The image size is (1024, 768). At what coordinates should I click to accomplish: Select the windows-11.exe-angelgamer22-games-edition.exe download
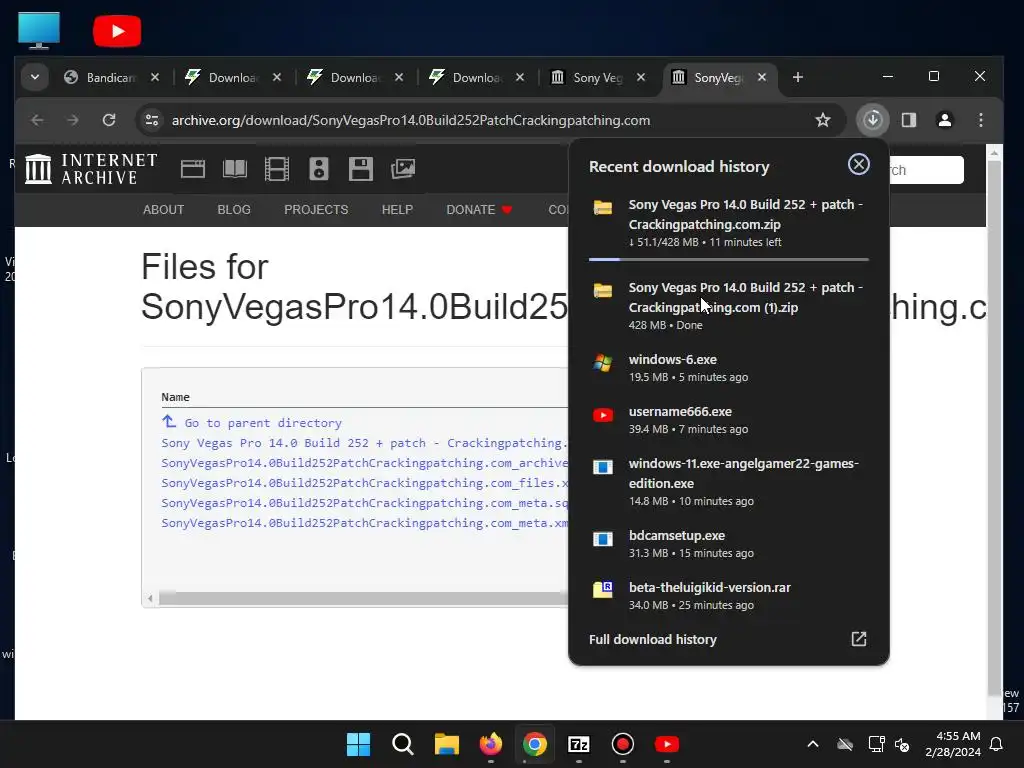(729, 482)
